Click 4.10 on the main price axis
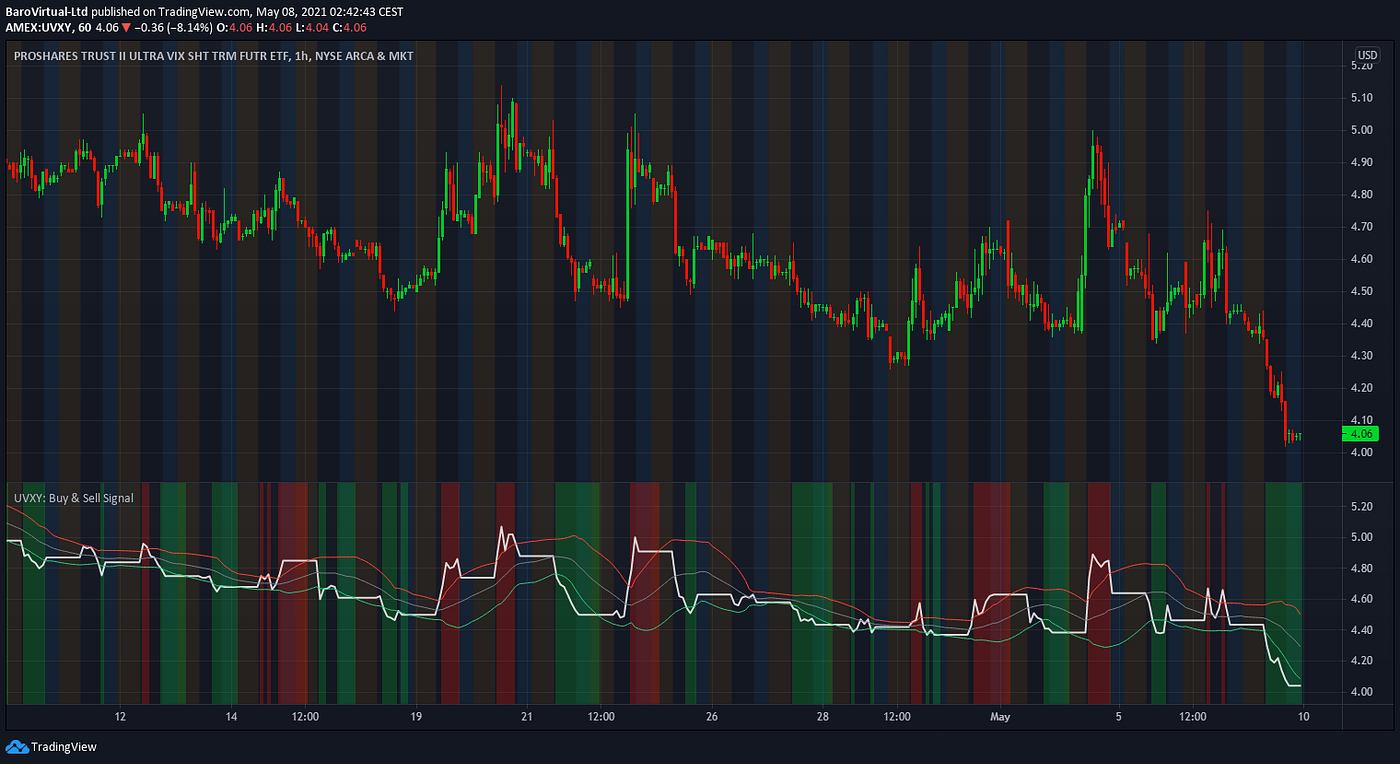This screenshot has width=1400, height=764. click(x=1361, y=420)
